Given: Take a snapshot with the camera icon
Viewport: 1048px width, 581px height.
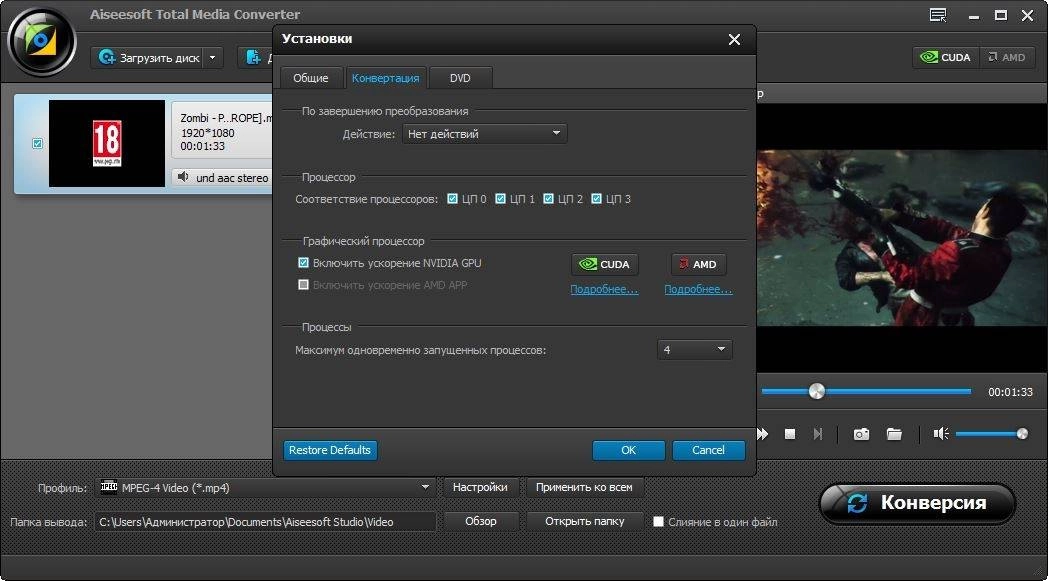Looking at the screenshot, I should click(x=862, y=434).
